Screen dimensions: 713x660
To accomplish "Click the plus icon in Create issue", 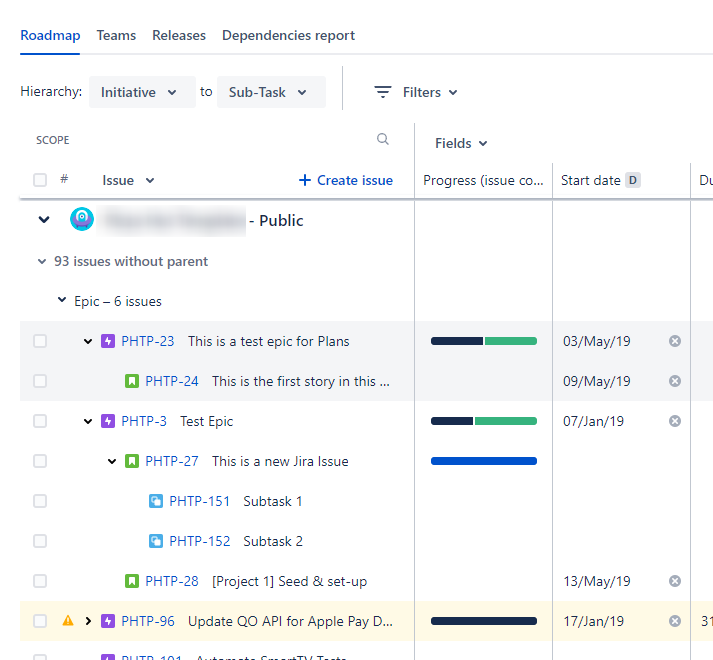I will (x=305, y=180).
